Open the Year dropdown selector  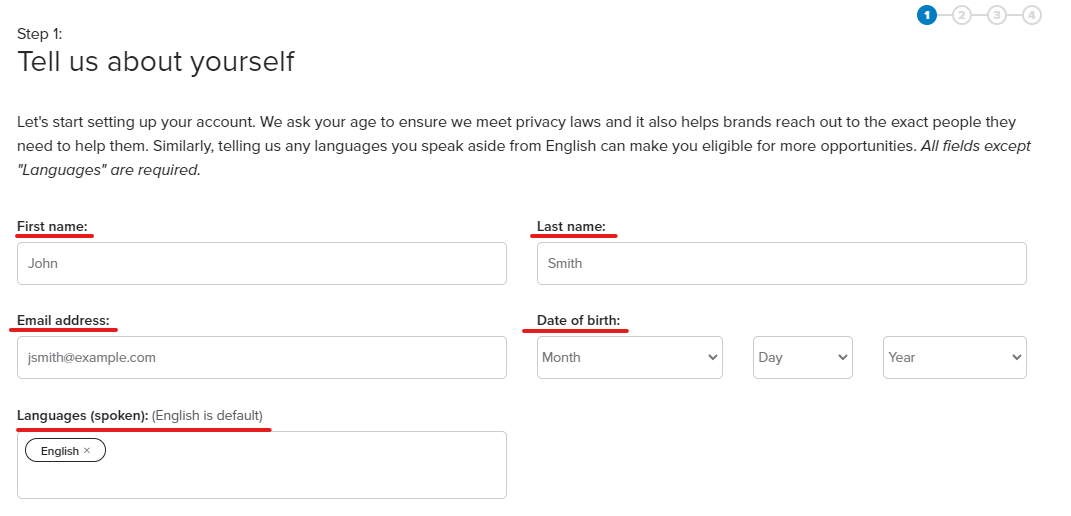(954, 357)
